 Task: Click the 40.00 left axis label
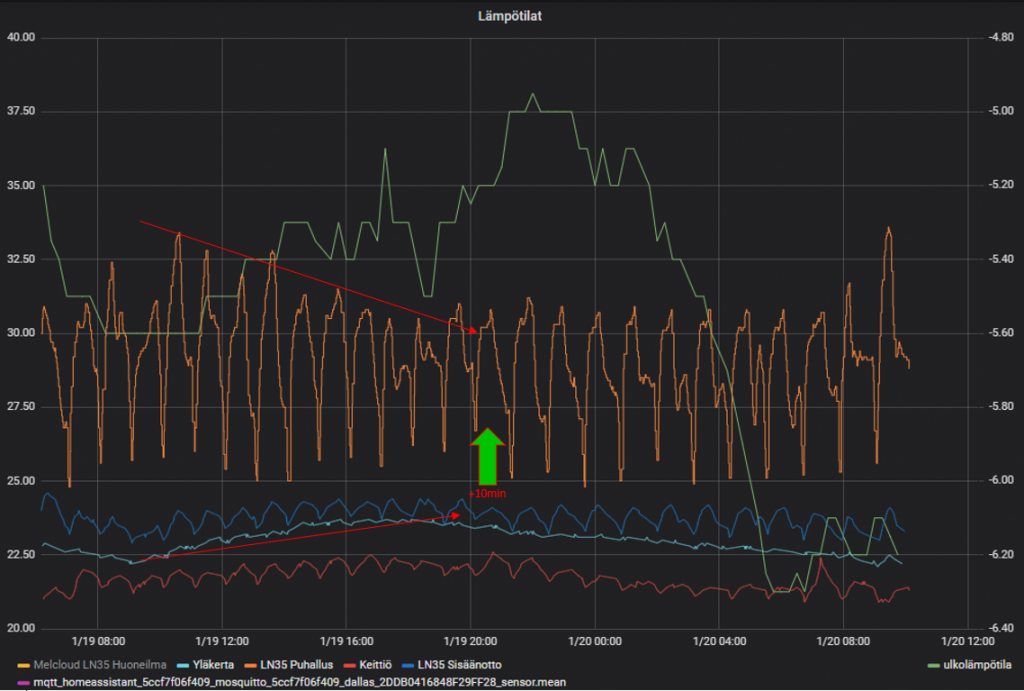[x=21, y=38]
